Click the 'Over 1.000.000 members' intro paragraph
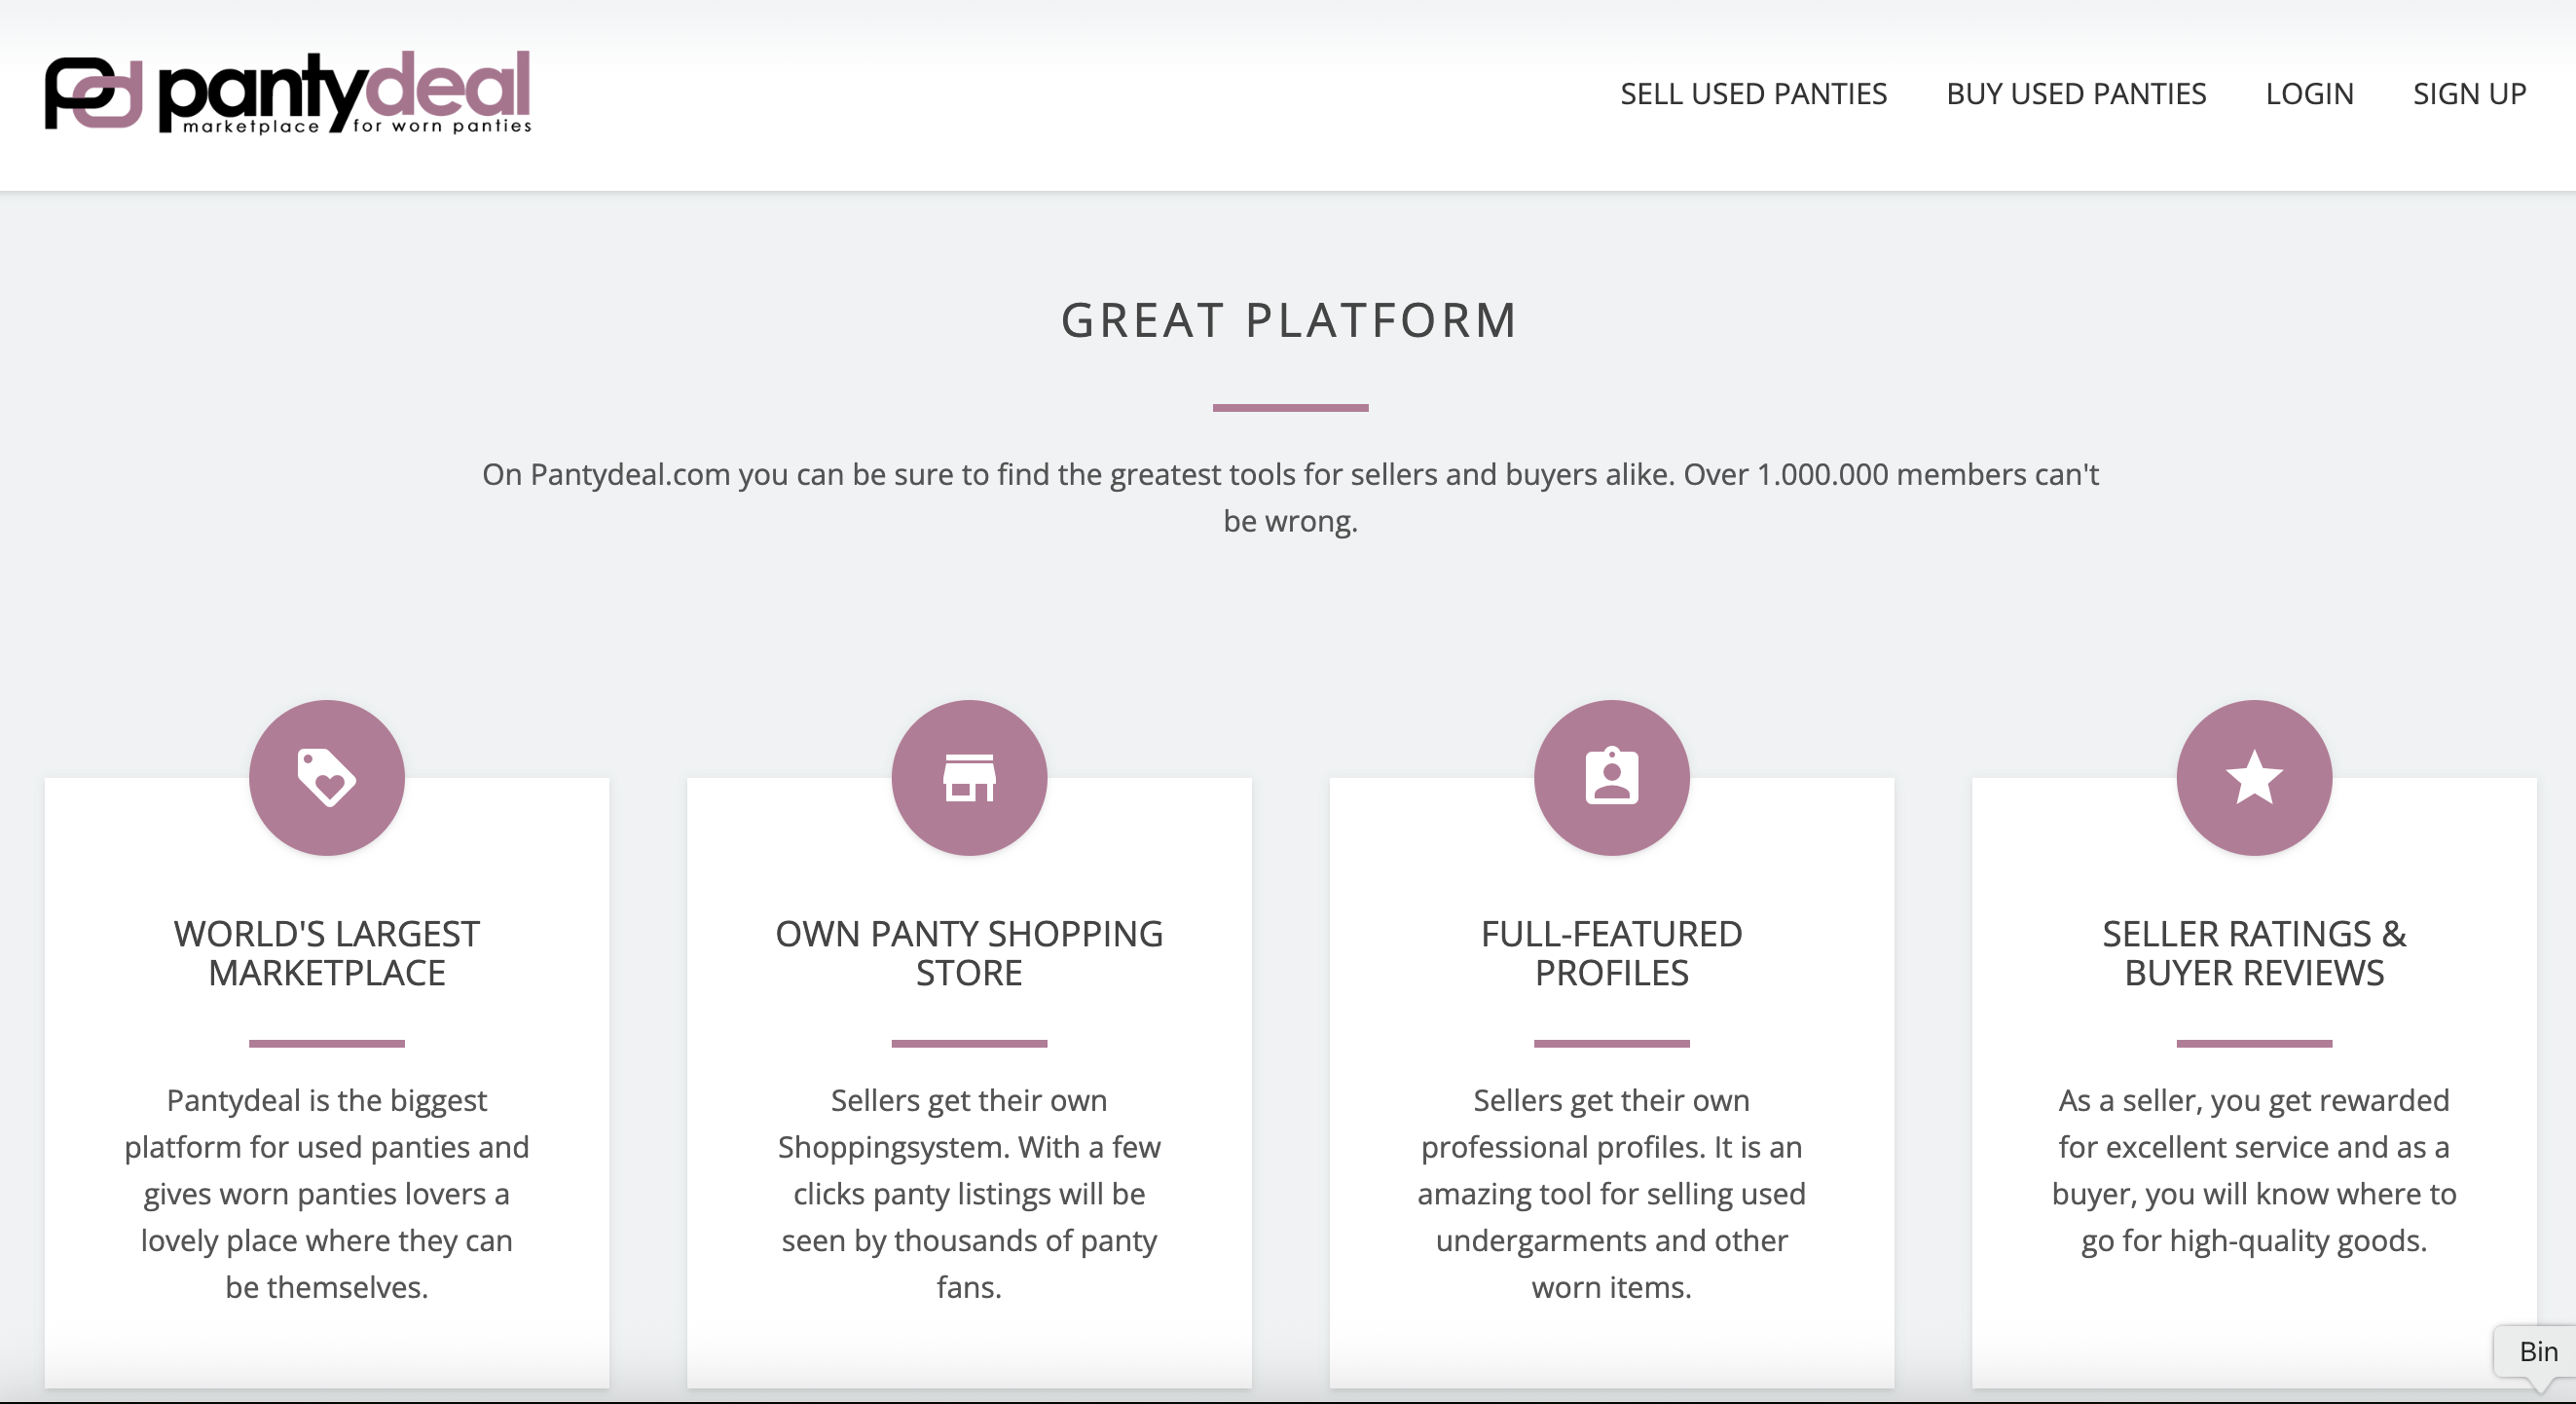The height and width of the screenshot is (1404, 2576). click(1290, 497)
